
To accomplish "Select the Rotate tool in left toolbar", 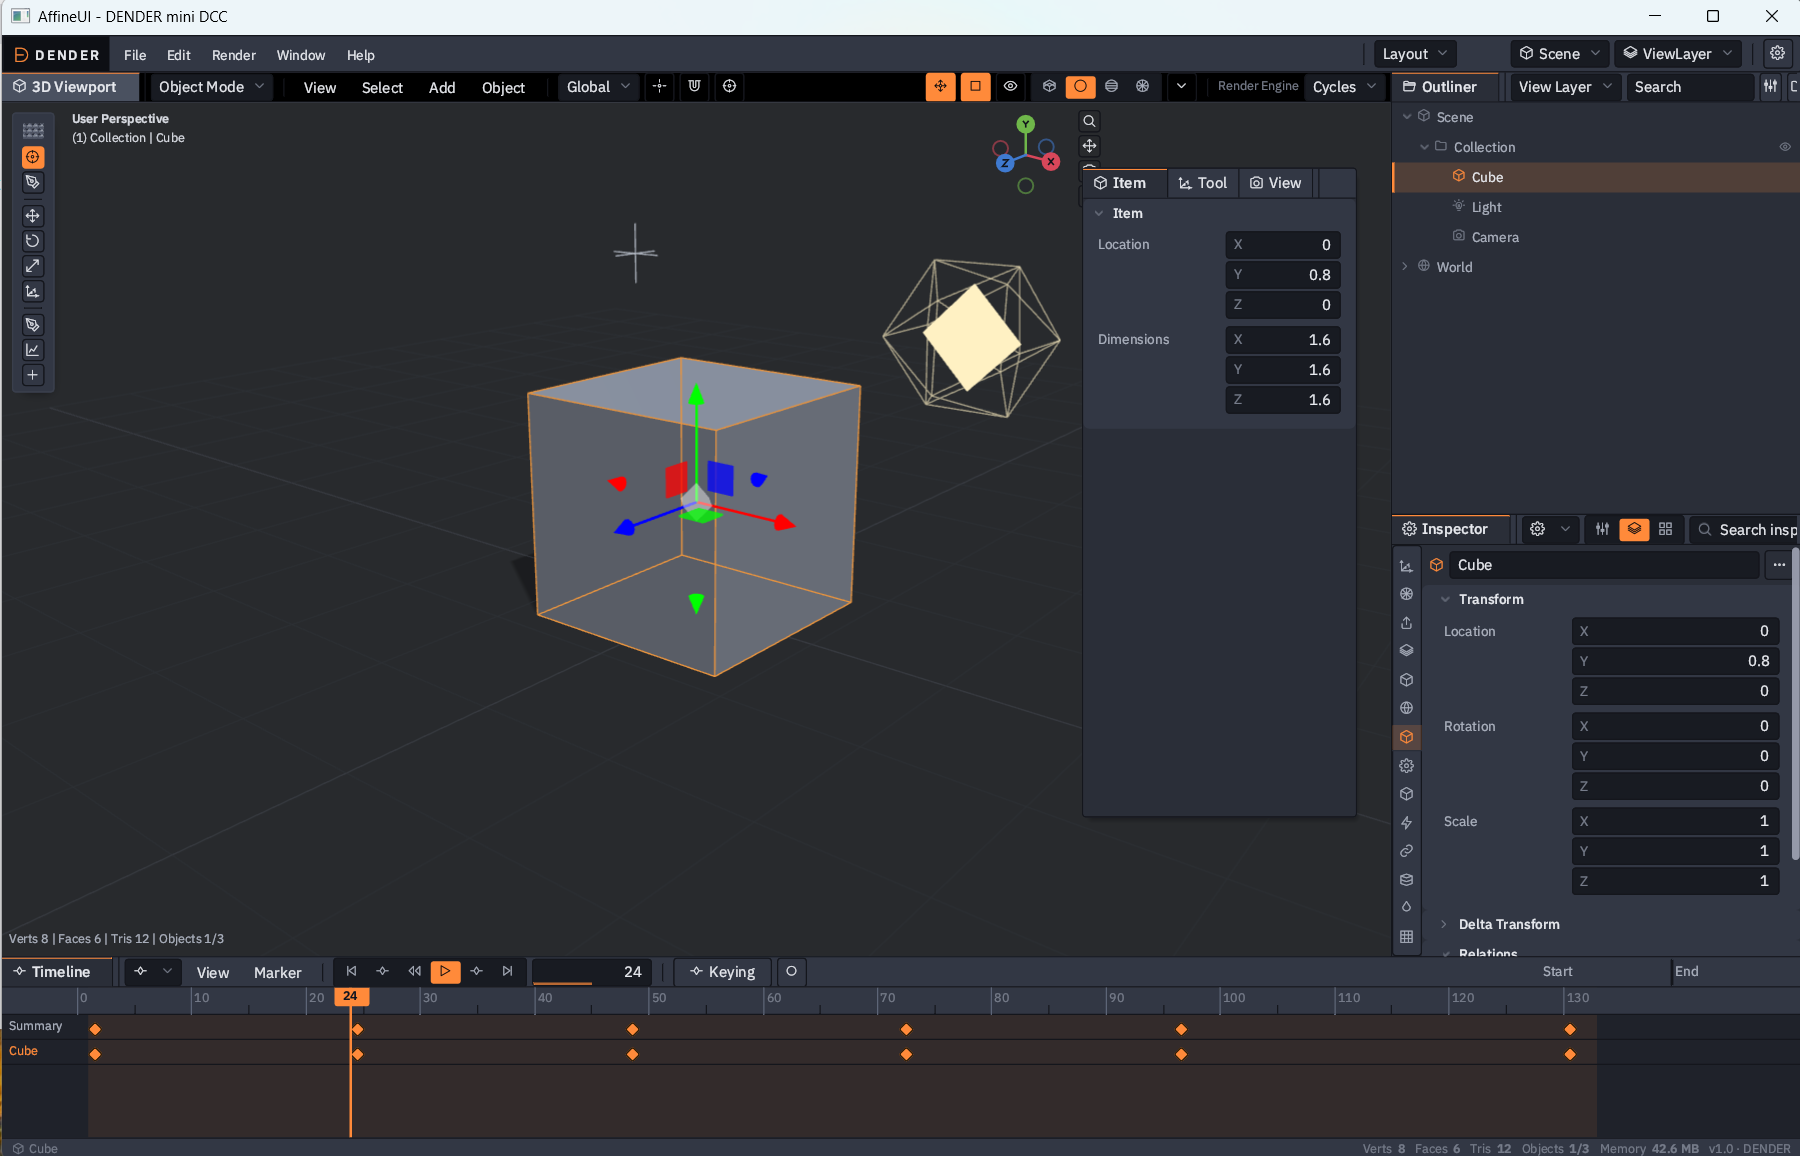I will tap(33, 241).
